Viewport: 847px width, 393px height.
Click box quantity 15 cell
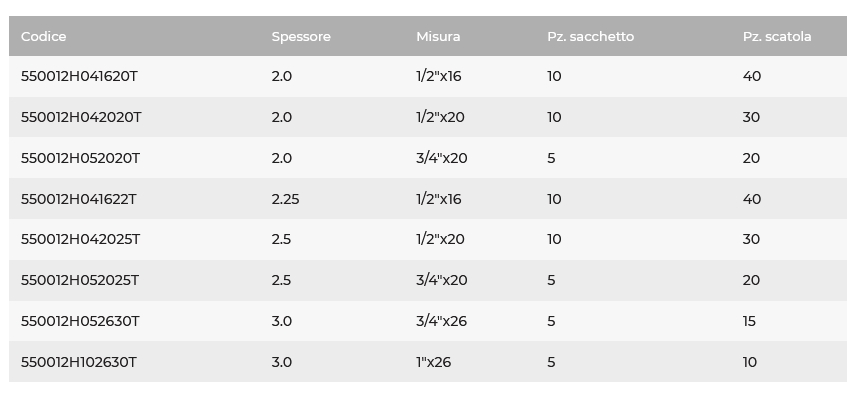click(x=749, y=321)
